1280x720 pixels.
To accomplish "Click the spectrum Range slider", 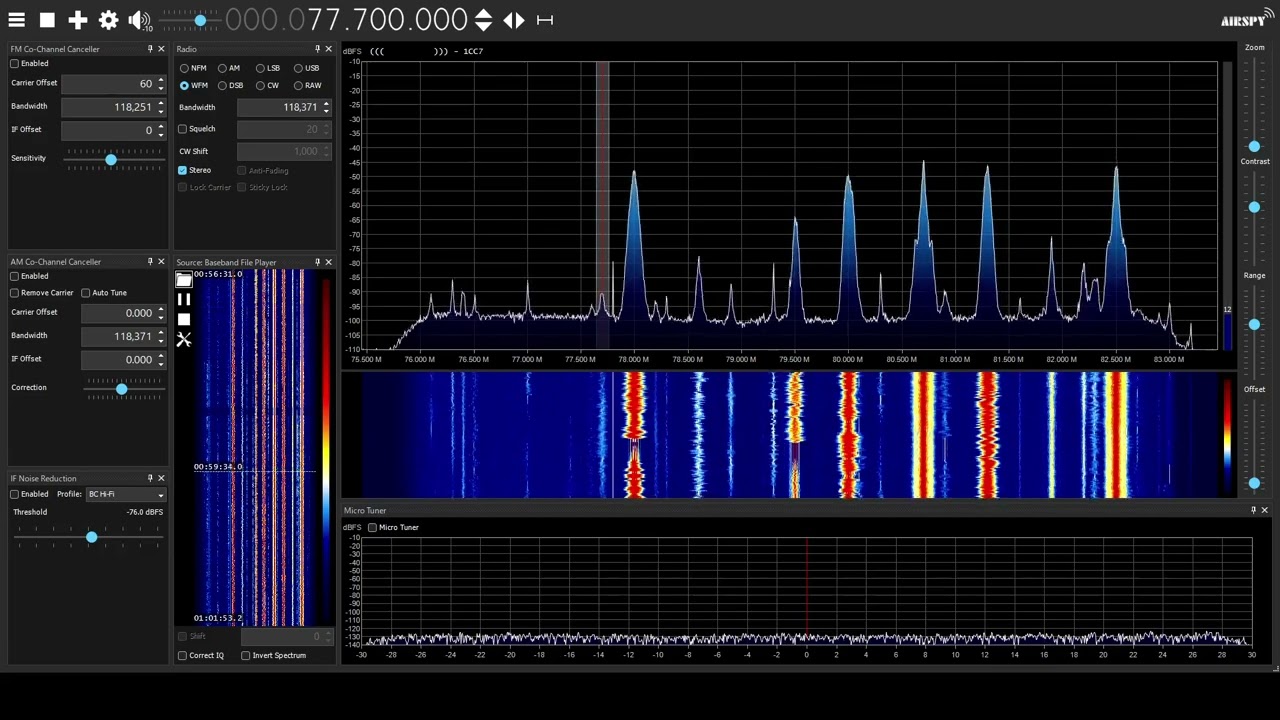I will (1254, 331).
